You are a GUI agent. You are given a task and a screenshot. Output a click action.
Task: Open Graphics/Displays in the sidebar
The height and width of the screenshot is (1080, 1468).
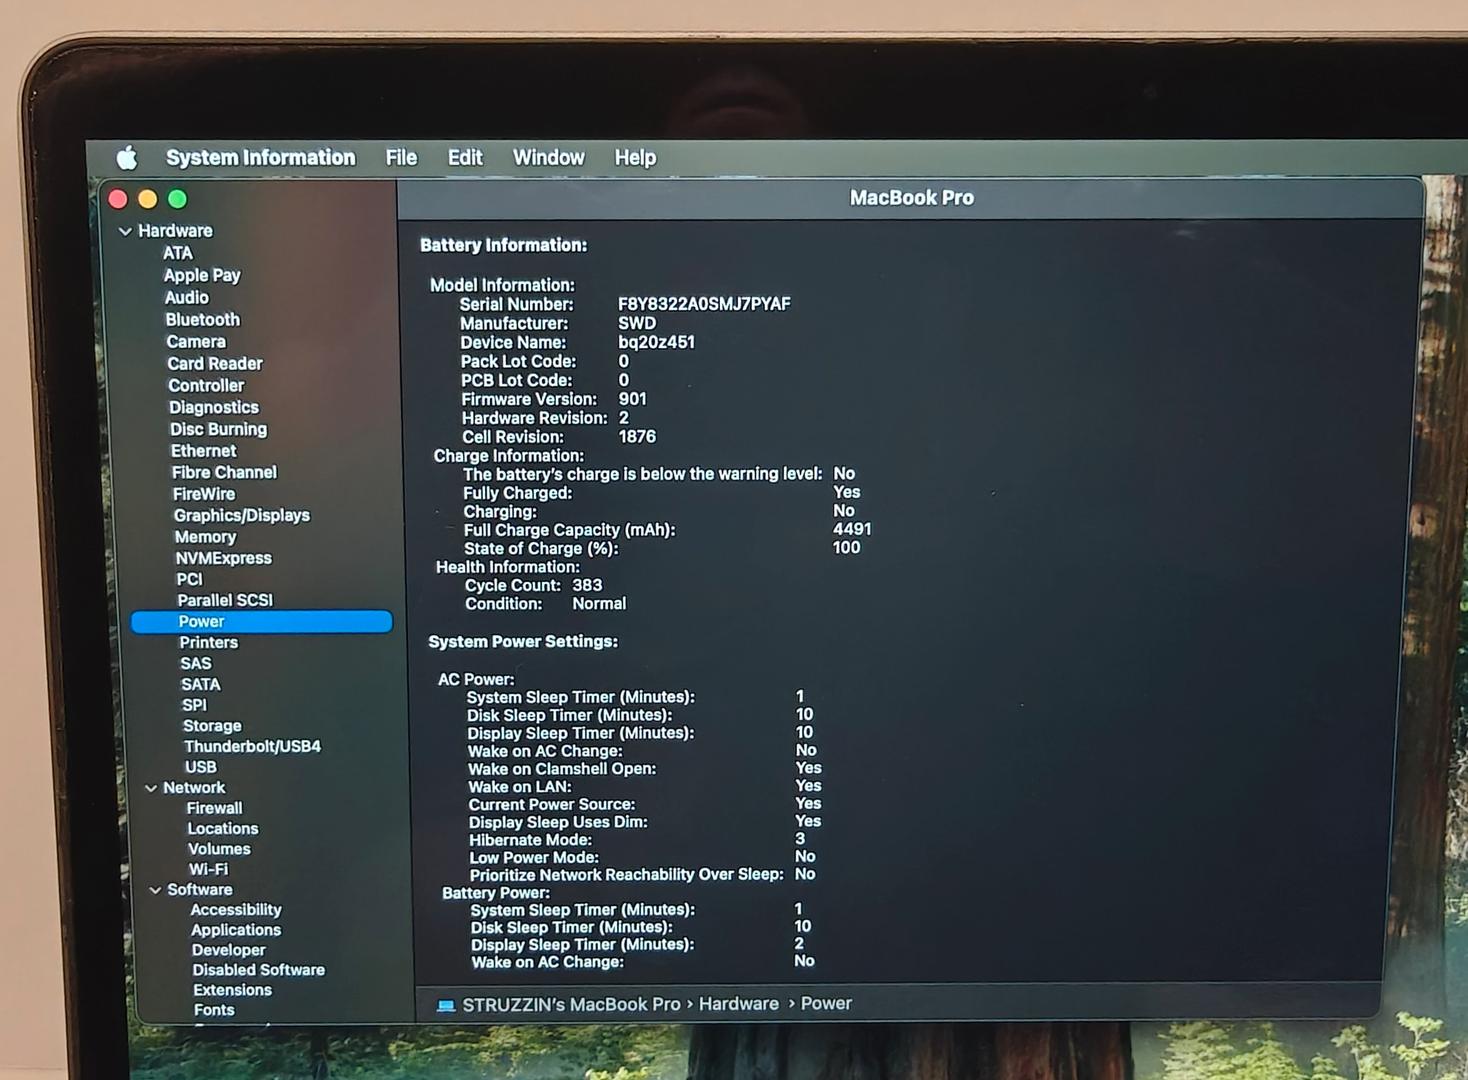pos(242,515)
